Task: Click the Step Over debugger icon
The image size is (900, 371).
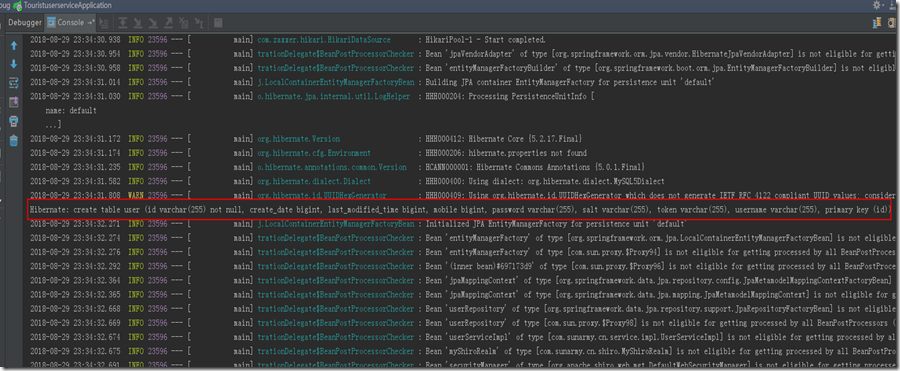Action: click(x=123, y=23)
